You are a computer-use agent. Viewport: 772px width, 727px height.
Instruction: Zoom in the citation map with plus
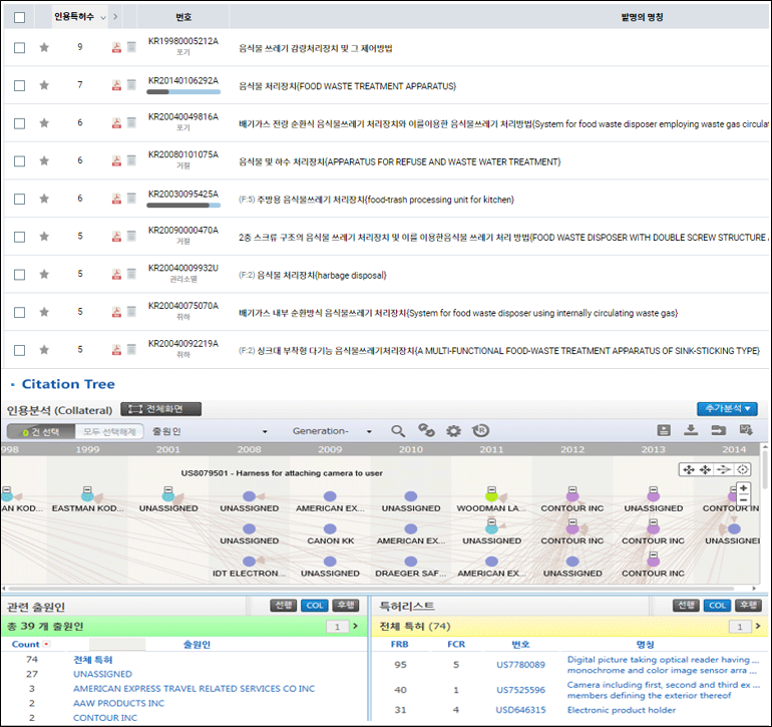pos(743,488)
